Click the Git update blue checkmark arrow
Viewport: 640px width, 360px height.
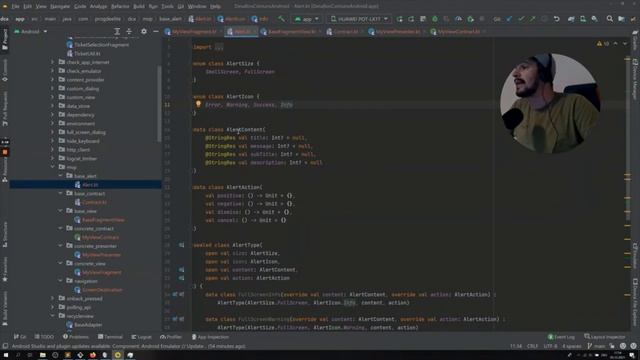click(x=509, y=19)
